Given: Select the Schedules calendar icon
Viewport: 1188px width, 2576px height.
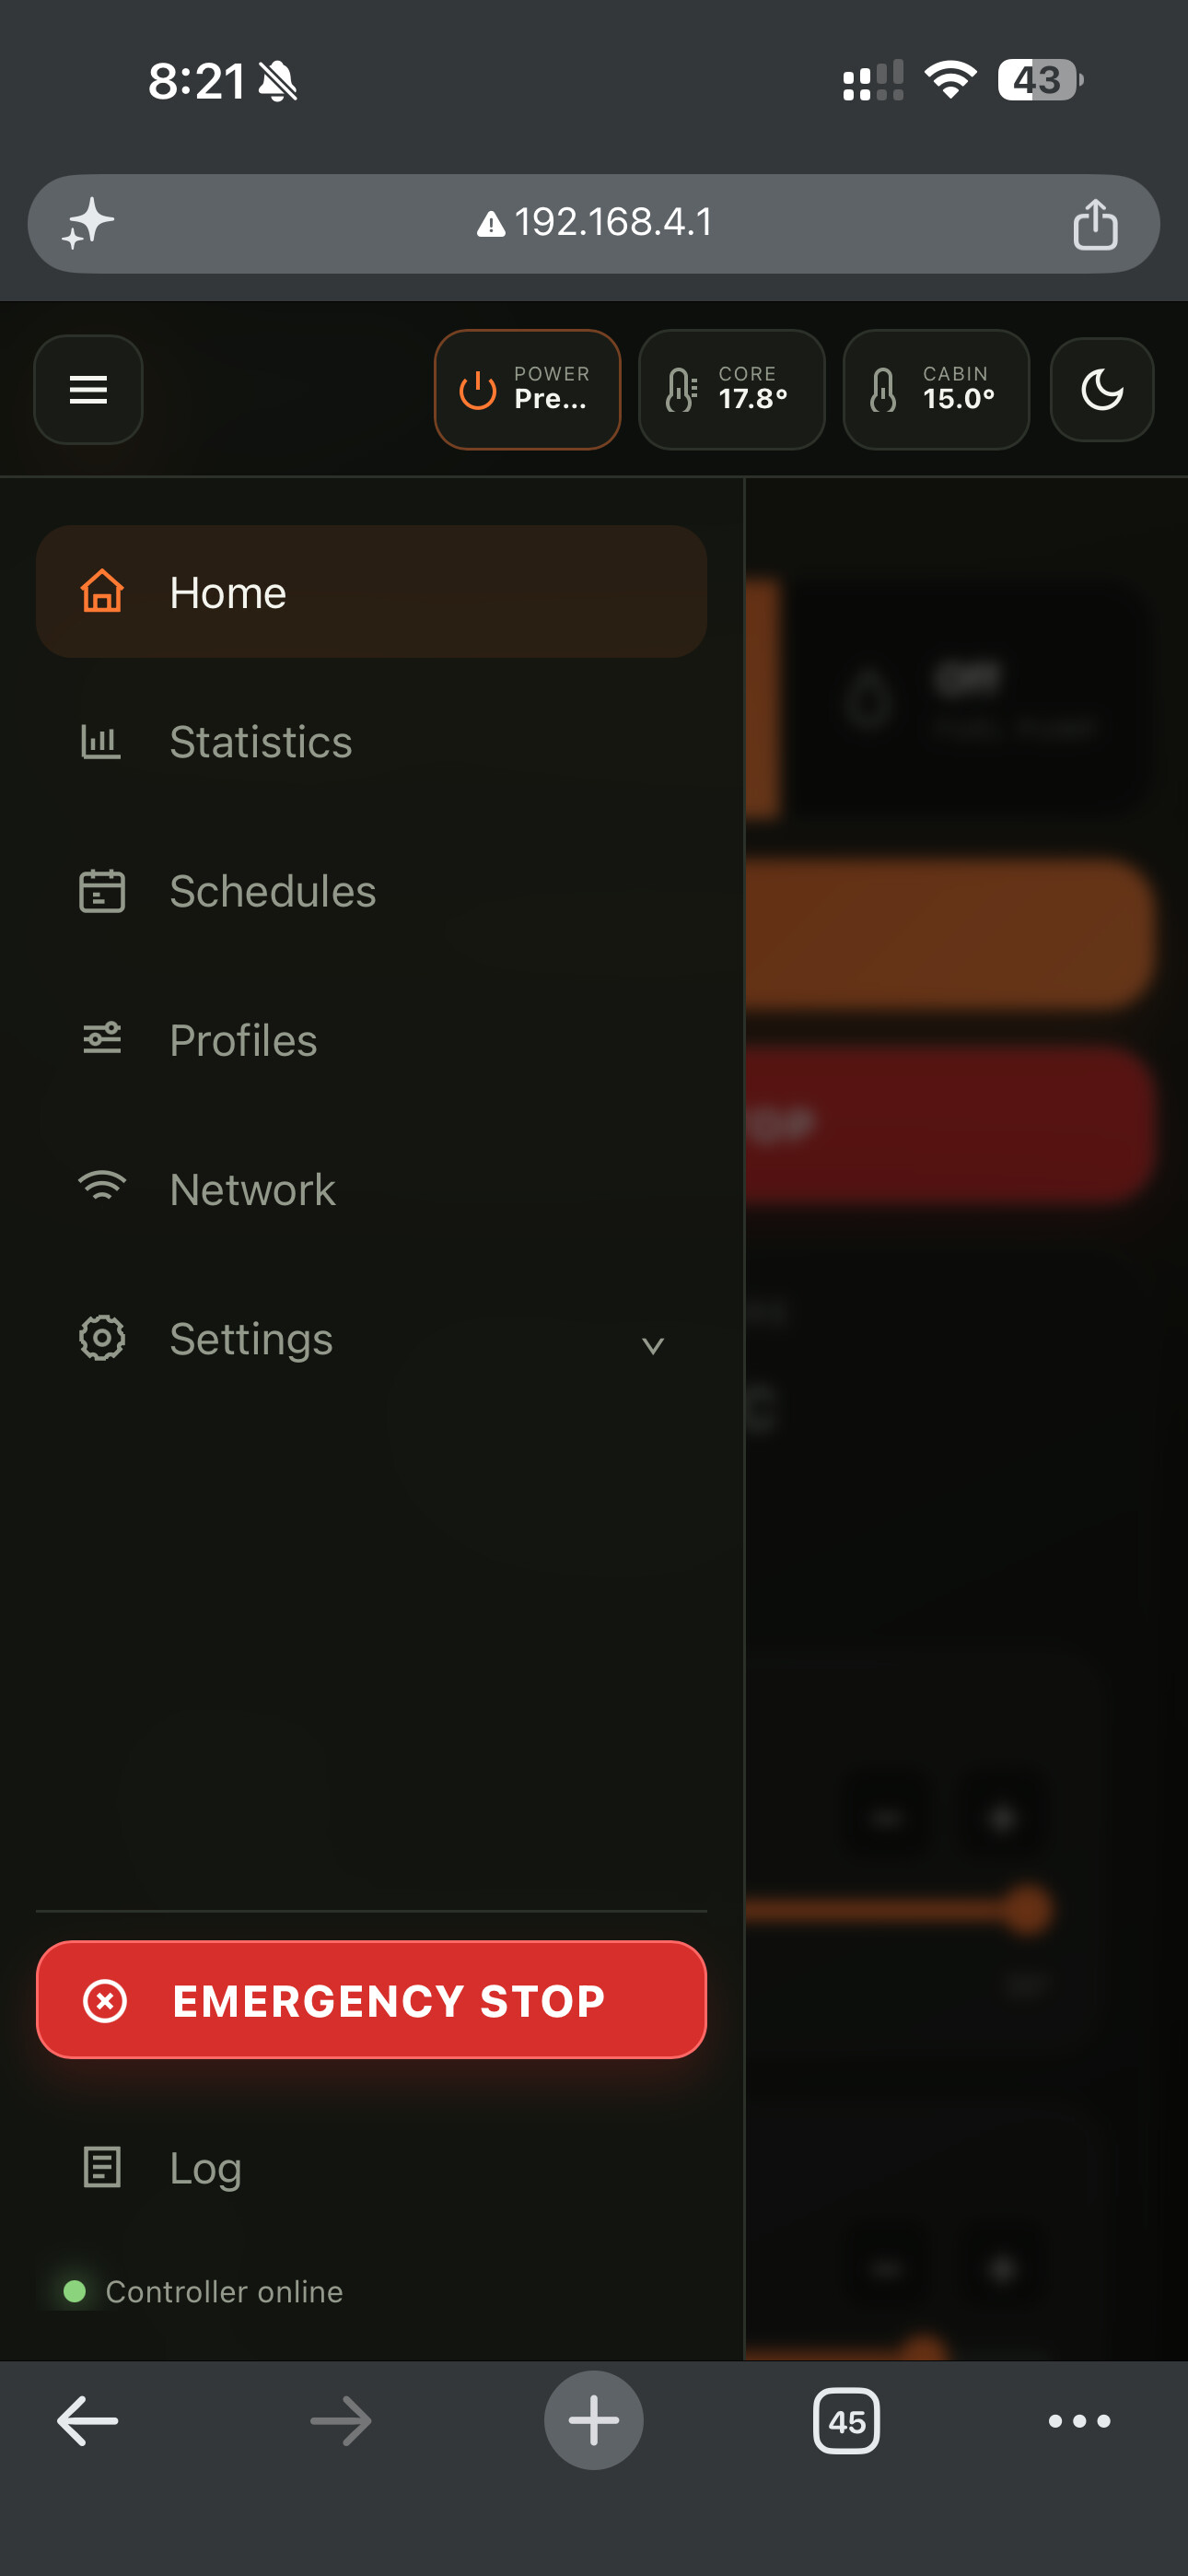Looking at the screenshot, I should point(102,890).
